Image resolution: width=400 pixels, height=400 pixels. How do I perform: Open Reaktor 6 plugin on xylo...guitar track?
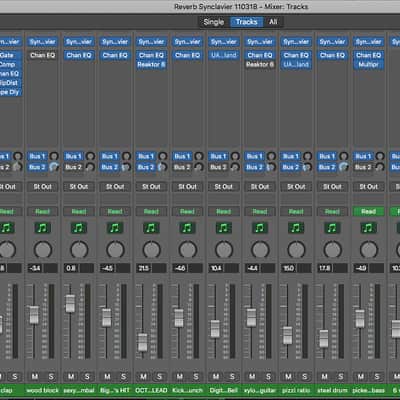260,64
